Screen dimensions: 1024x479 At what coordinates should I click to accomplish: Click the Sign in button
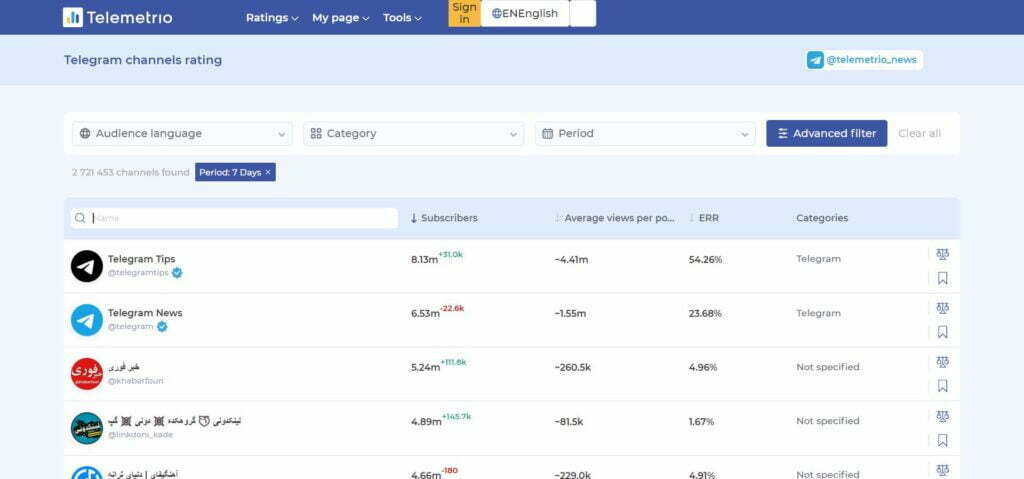pyautogui.click(x=464, y=13)
